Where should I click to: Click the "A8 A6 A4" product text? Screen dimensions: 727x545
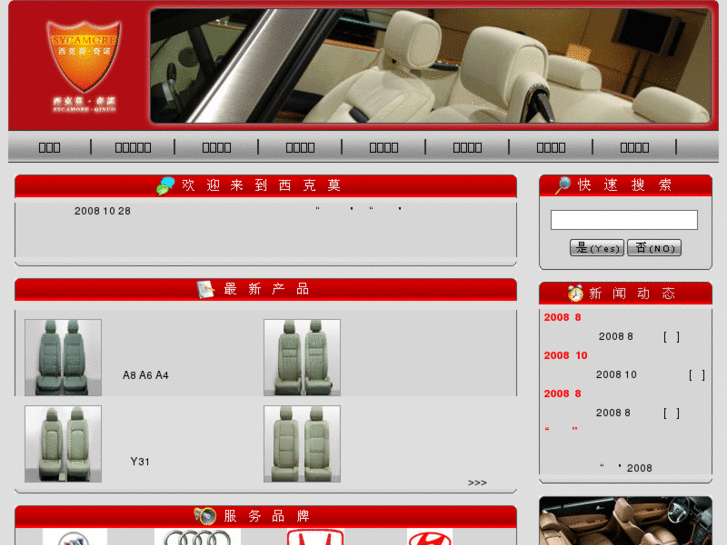tap(146, 375)
